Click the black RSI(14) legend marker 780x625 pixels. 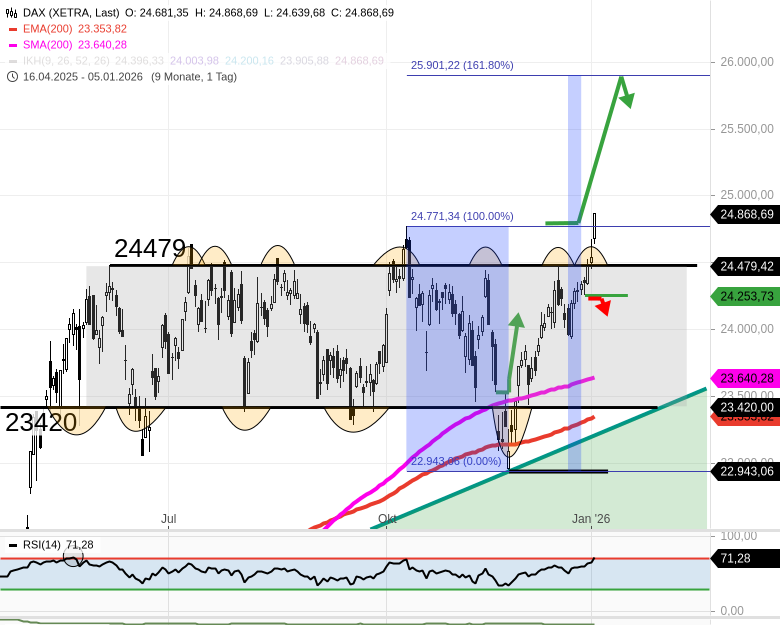click(13, 545)
